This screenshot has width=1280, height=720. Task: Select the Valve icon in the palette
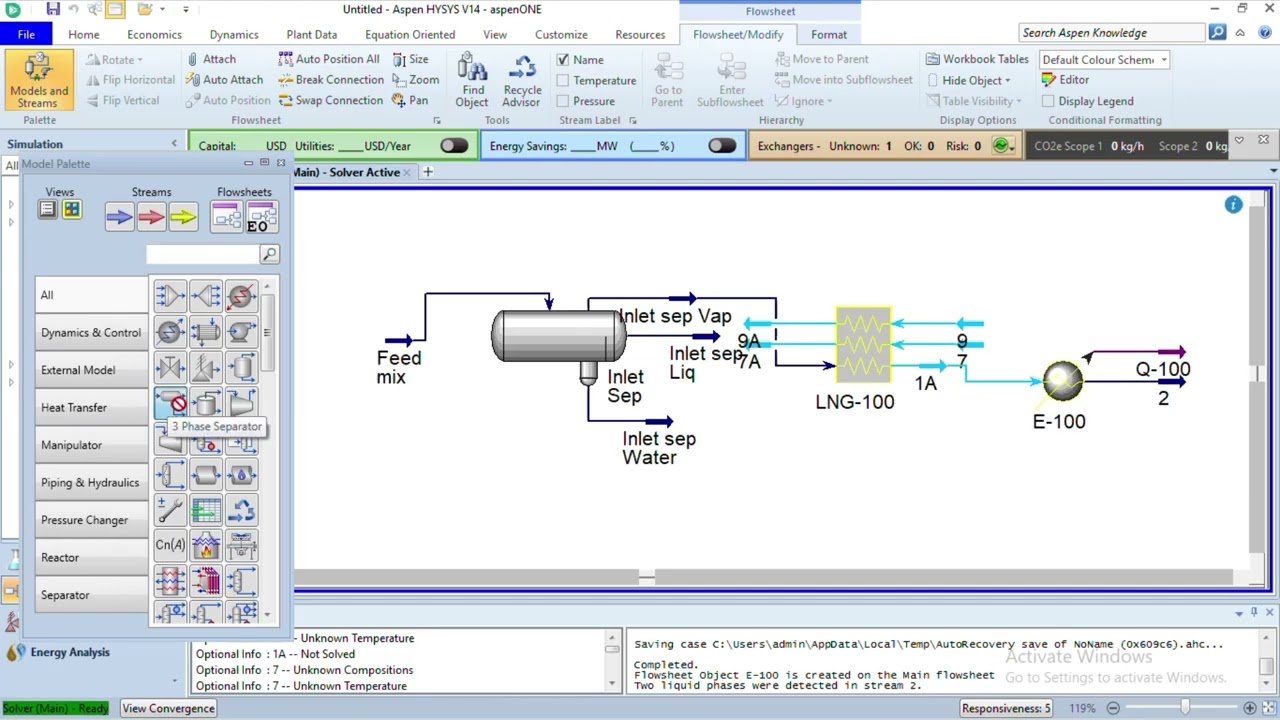(170, 367)
